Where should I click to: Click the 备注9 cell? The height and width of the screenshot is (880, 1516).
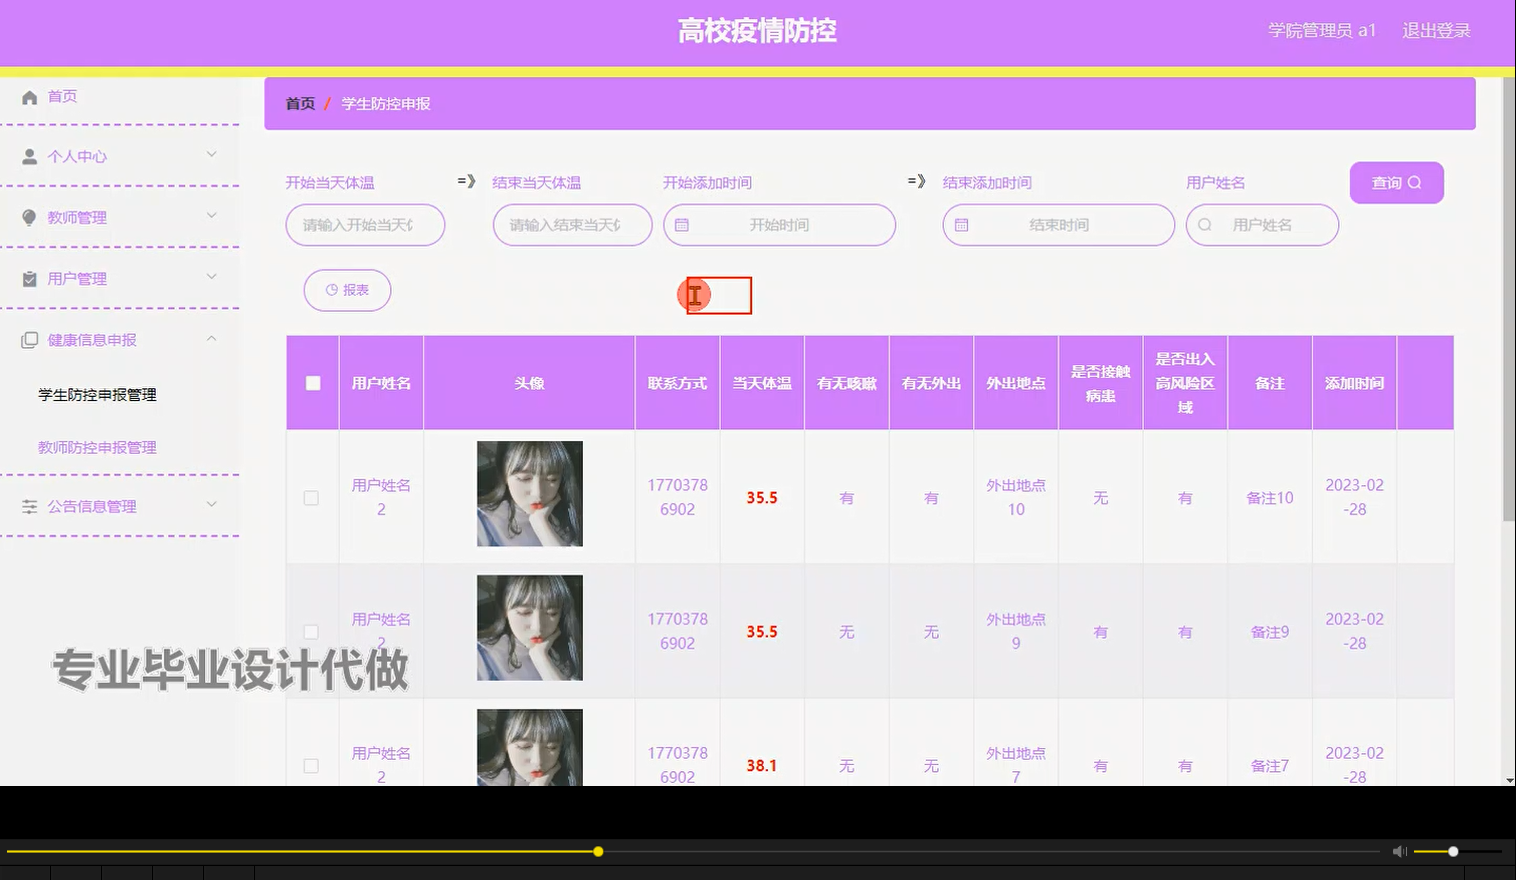[1270, 632]
